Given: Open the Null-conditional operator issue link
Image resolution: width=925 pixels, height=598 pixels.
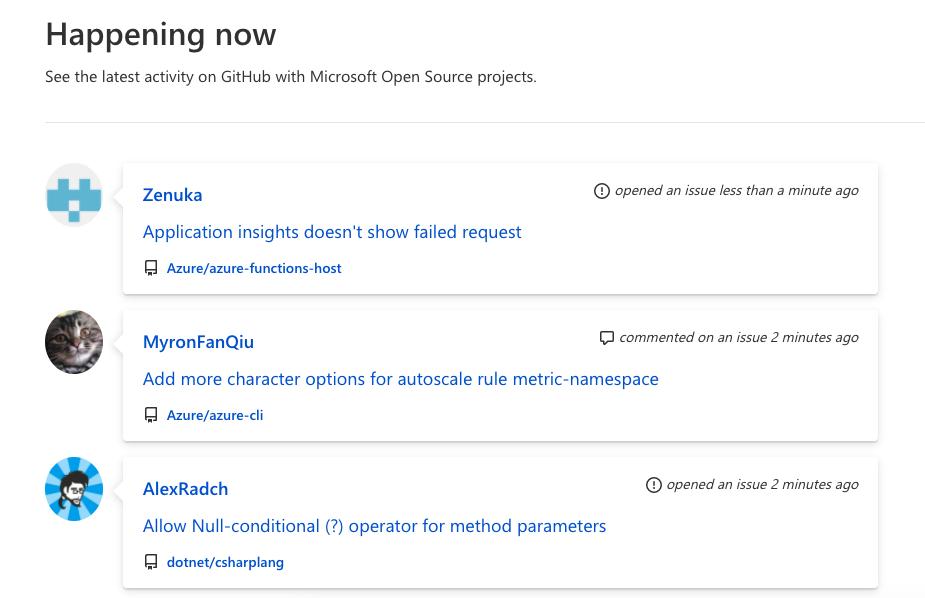Looking at the screenshot, I should point(374,526).
